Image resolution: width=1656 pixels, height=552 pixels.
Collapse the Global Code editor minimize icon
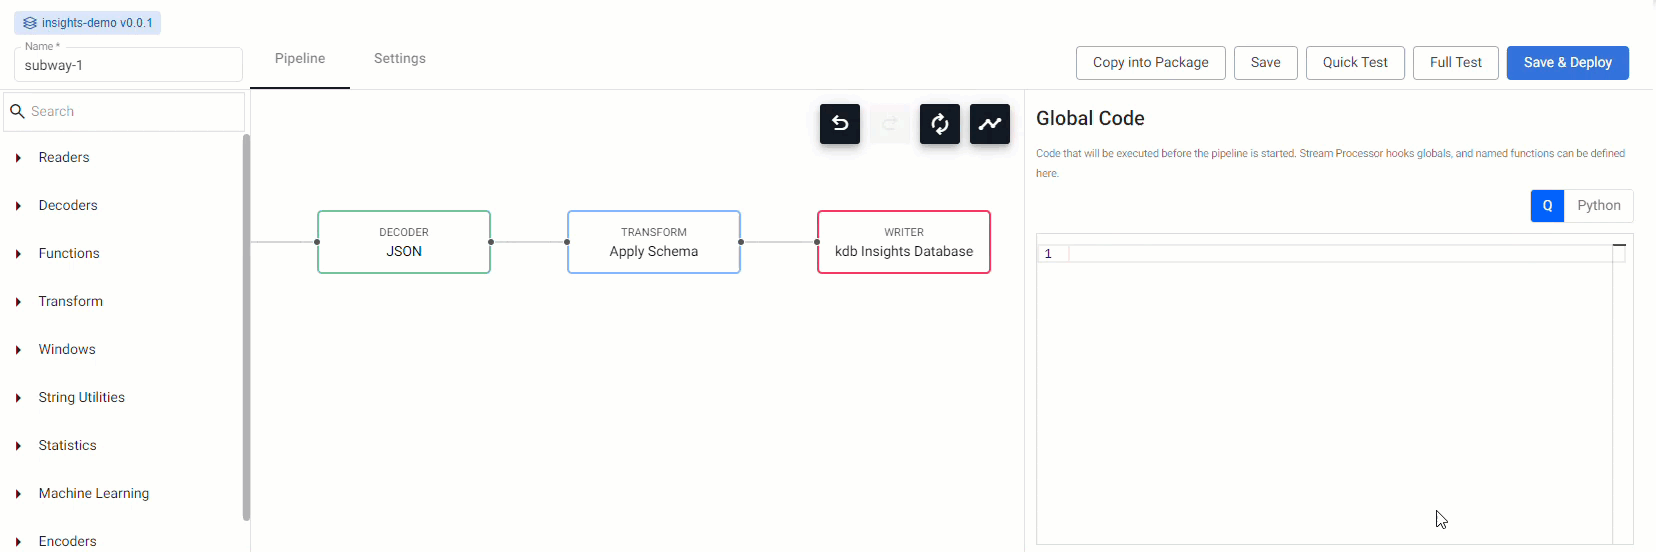pyautogui.click(x=1619, y=245)
